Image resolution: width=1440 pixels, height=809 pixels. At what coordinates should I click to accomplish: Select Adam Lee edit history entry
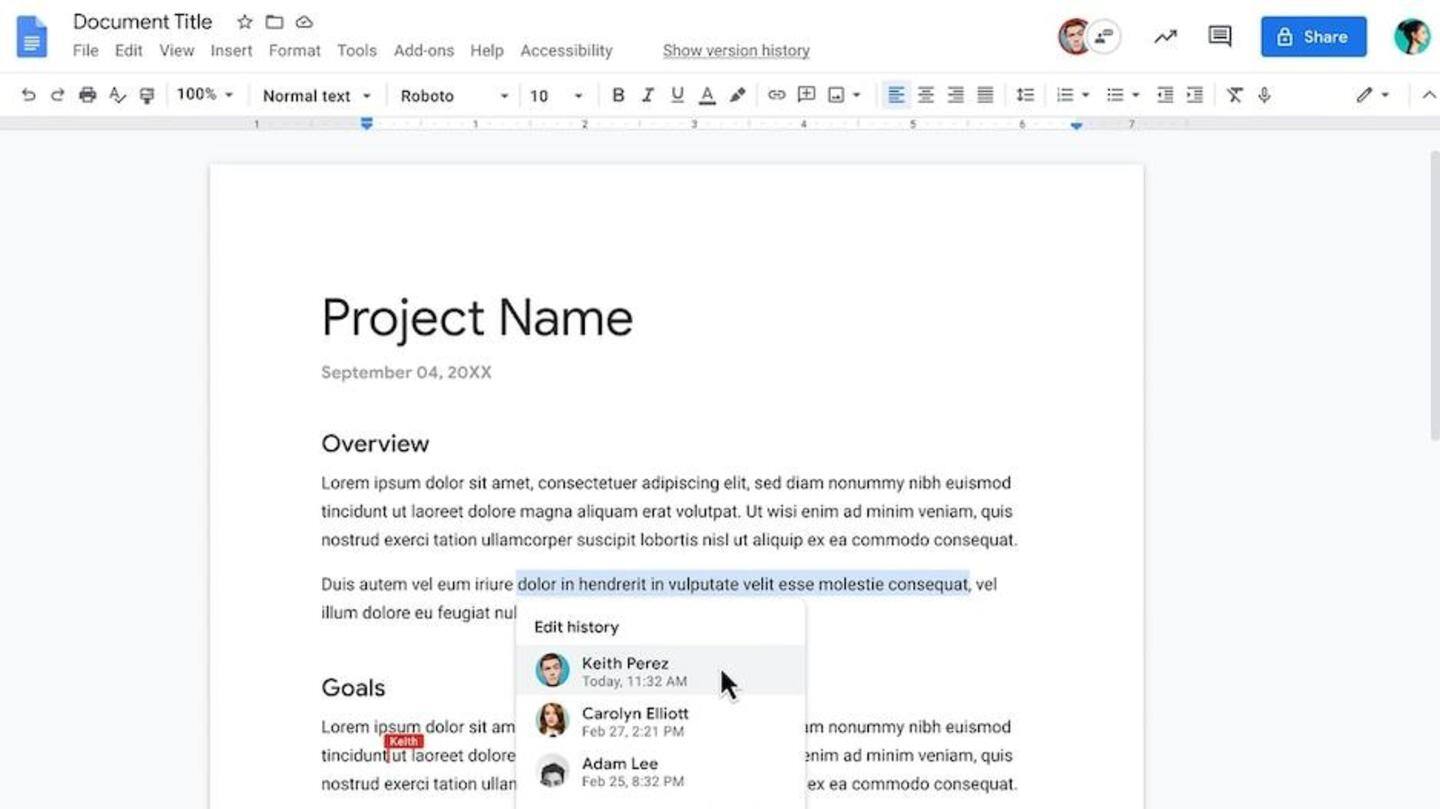pos(660,771)
